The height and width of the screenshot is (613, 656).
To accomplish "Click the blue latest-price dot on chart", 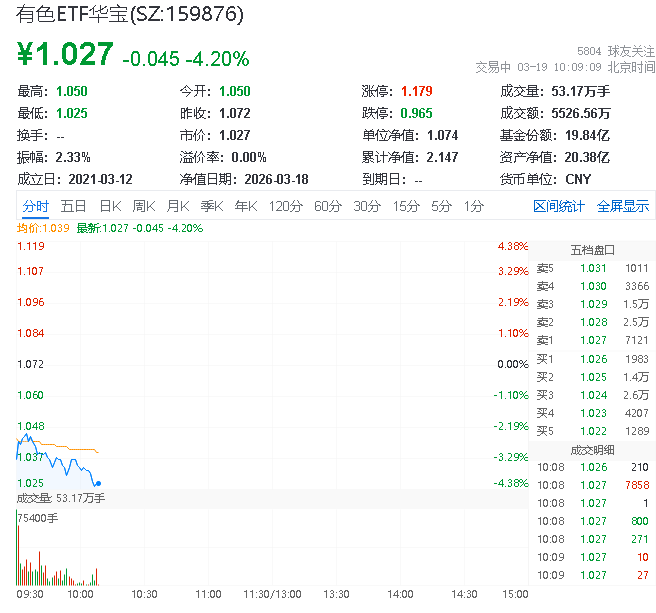I will pyautogui.click(x=98, y=483).
